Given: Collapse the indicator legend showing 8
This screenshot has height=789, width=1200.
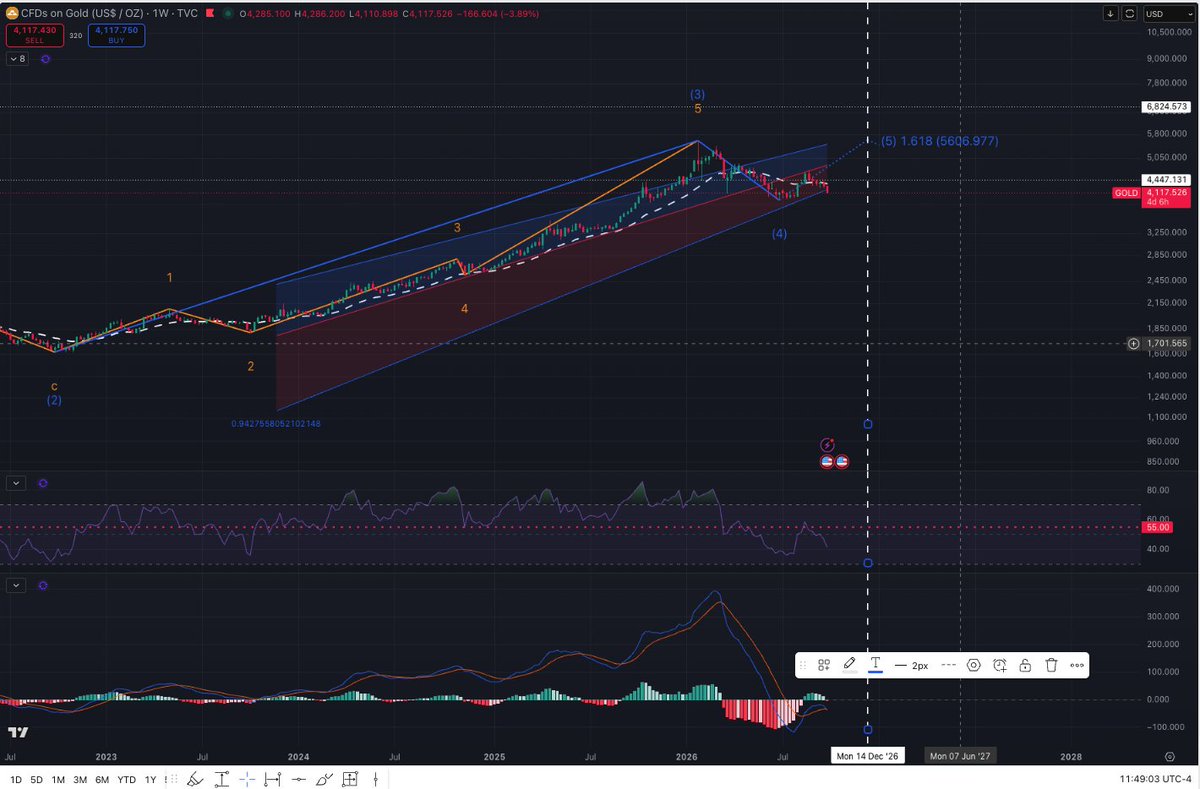Looking at the screenshot, I should click(x=18, y=59).
